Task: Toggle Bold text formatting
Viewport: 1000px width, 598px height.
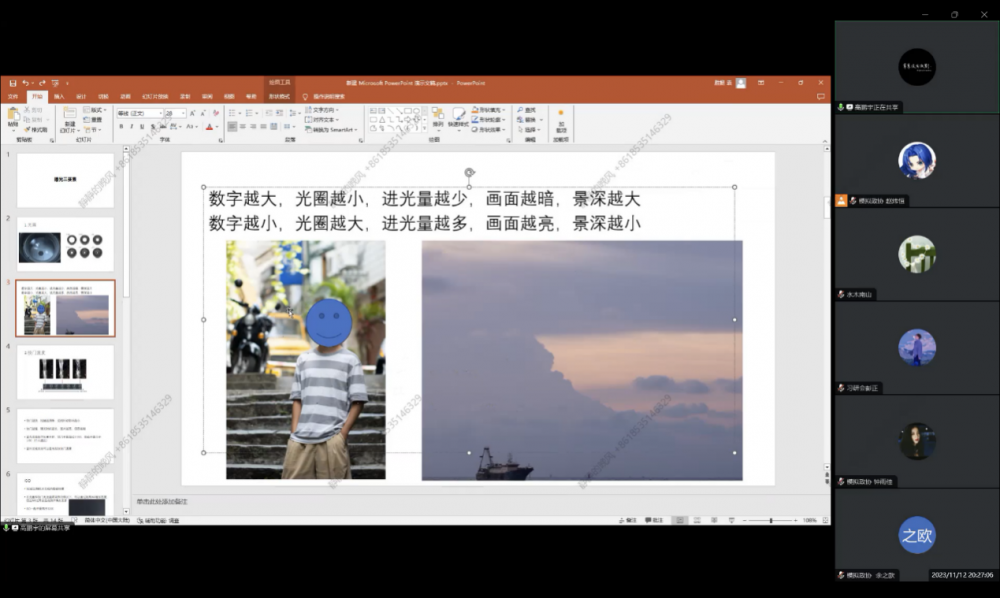Action: [x=122, y=127]
